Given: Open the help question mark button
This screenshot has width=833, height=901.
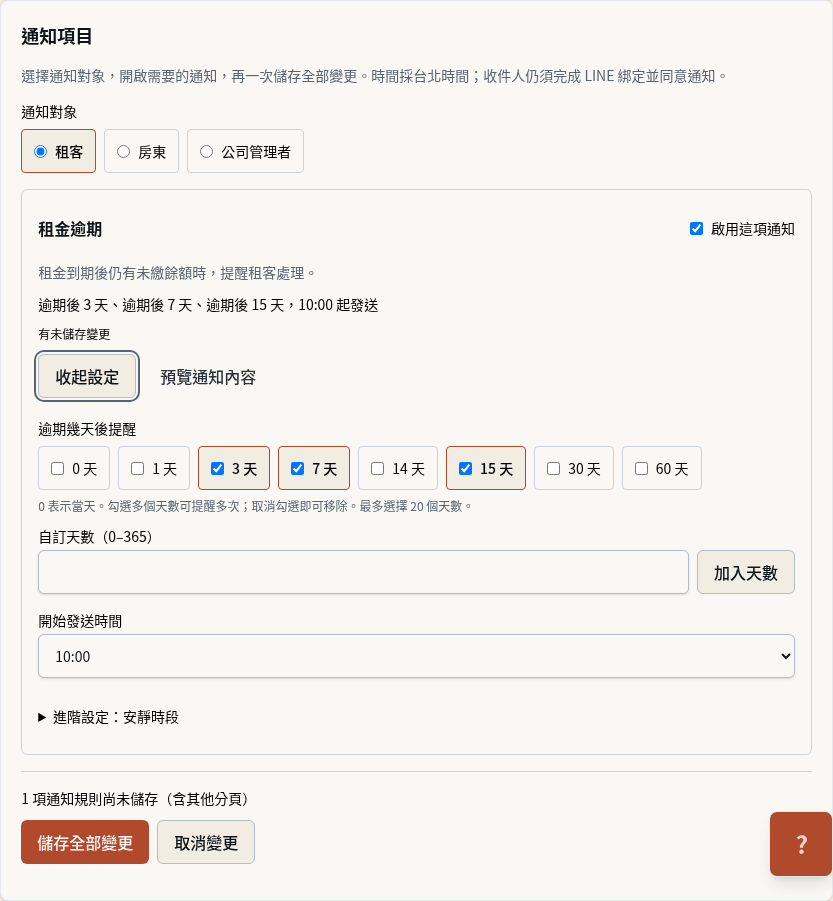Looking at the screenshot, I should 801,844.
